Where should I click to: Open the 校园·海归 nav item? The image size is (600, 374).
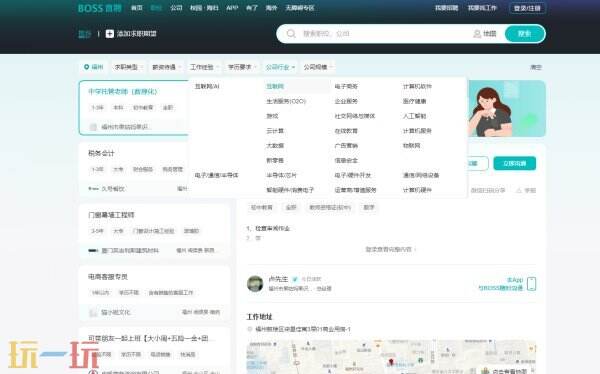point(204,8)
